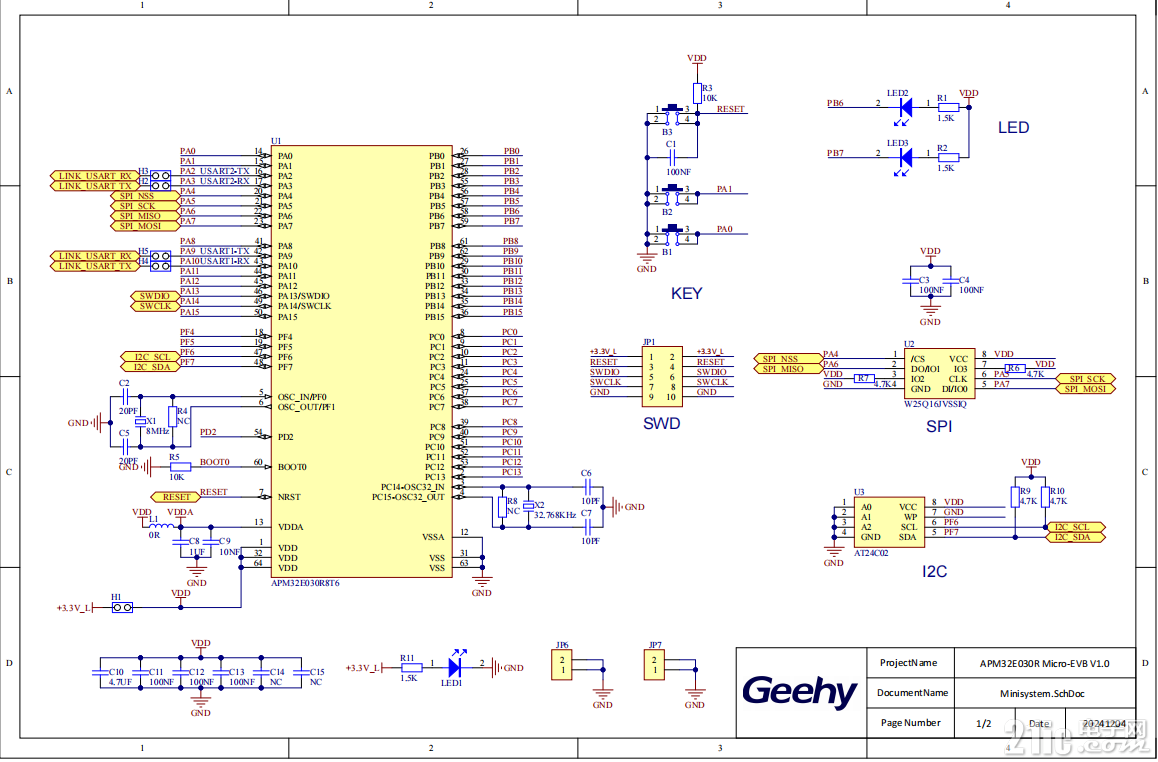Viewport: 1158px width, 762px height.
Task: Click the 'NRST' pin name on U1
Action: click(x=289, y=497)
